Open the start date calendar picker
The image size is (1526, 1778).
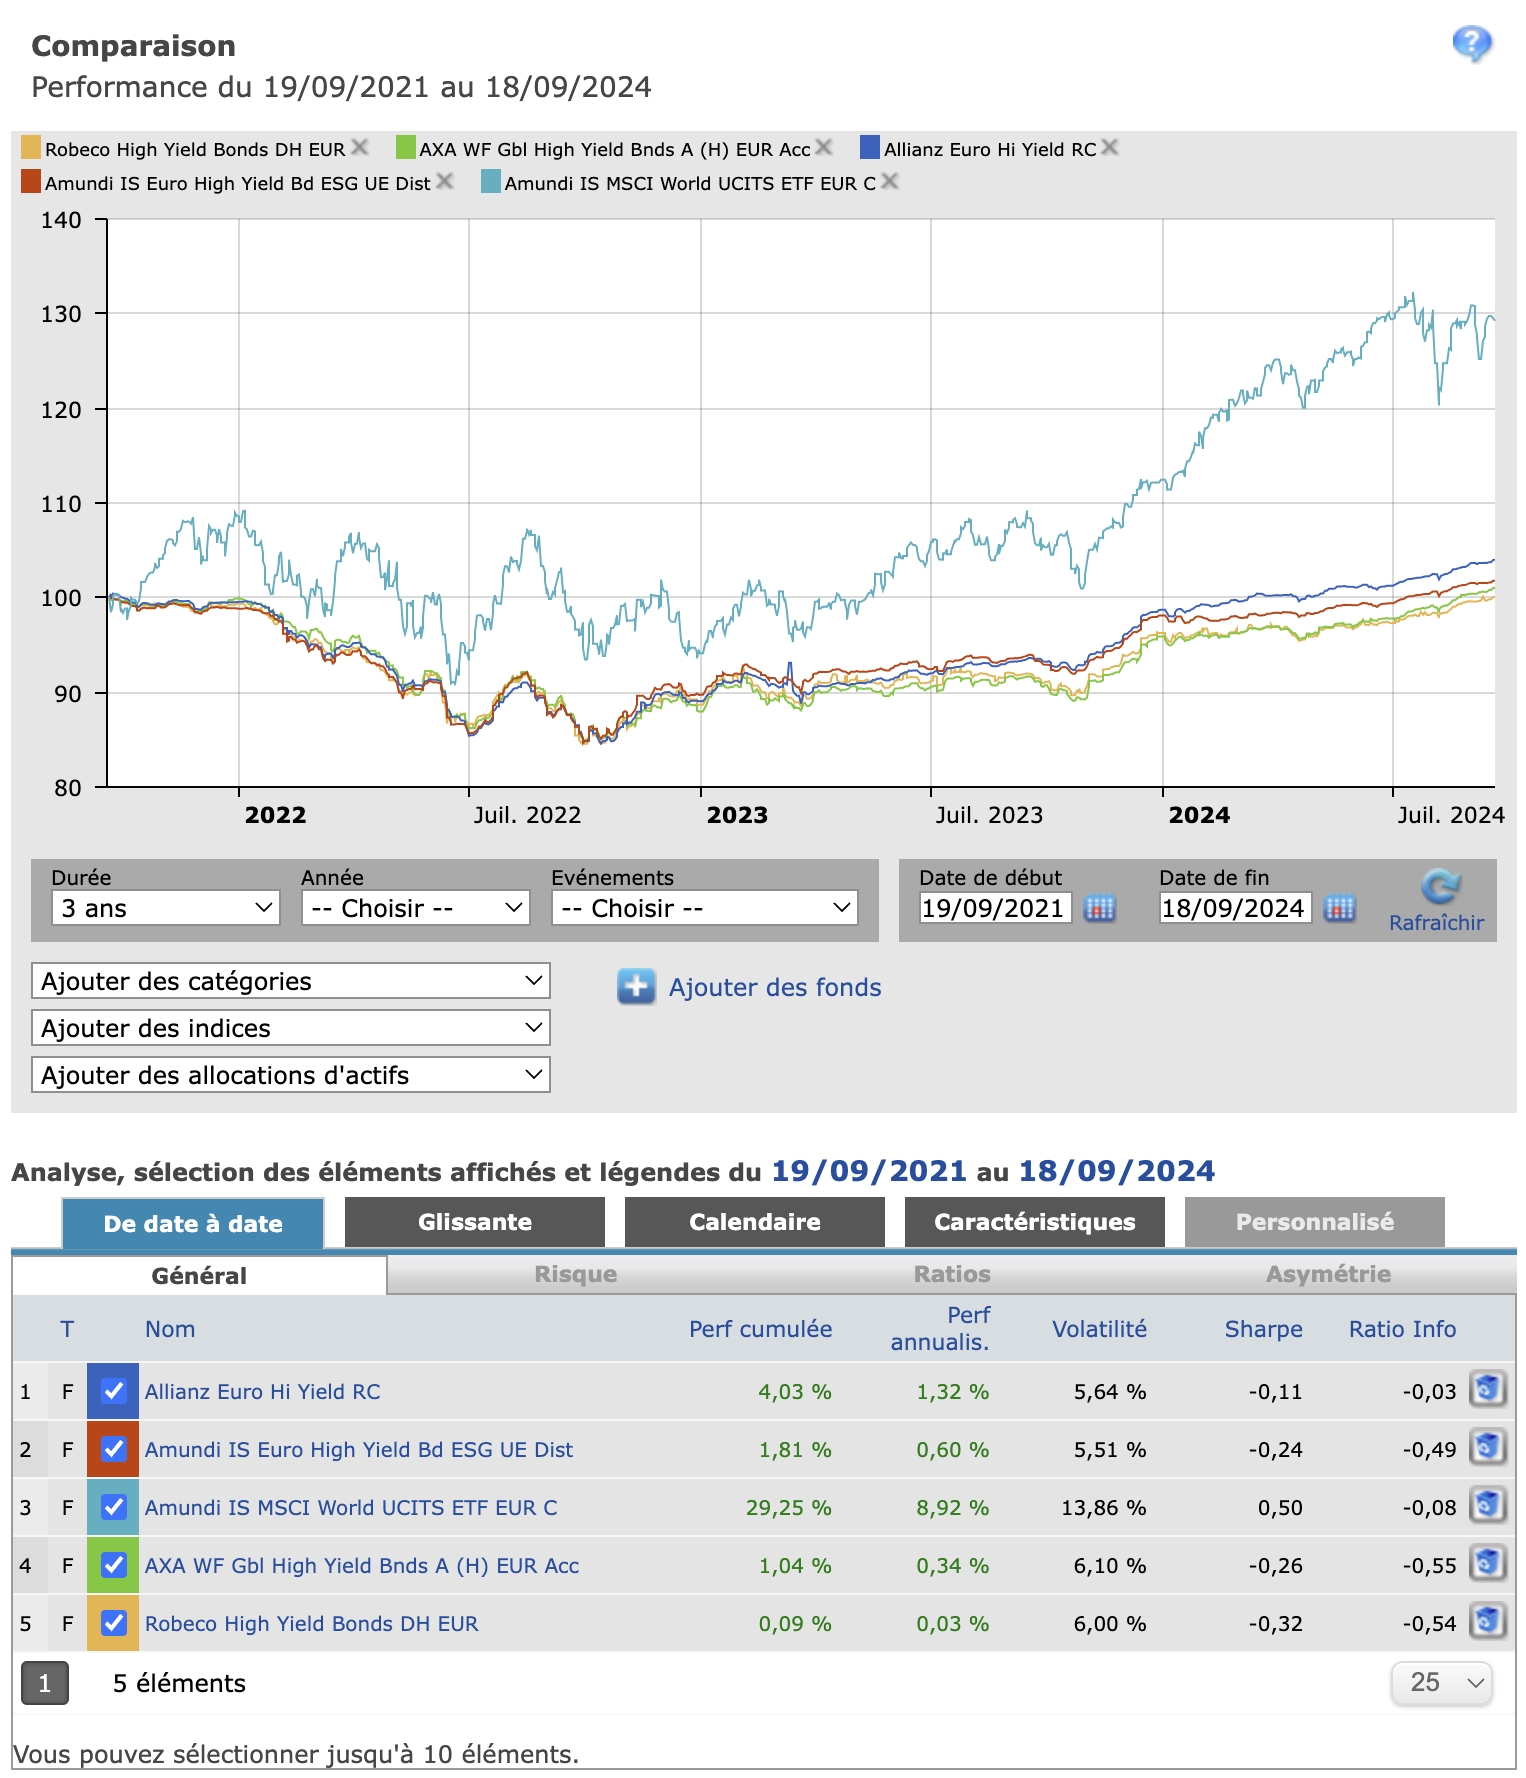(1100, 908)
